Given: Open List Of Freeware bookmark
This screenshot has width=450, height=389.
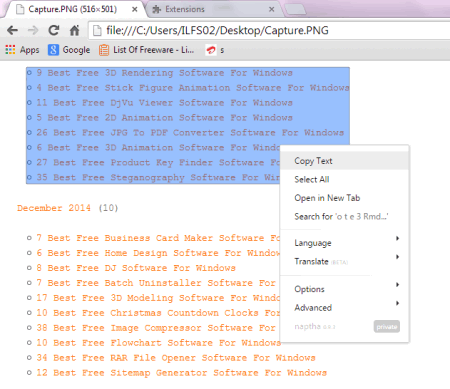Looking at the screenshot, I should coord(146,50).
